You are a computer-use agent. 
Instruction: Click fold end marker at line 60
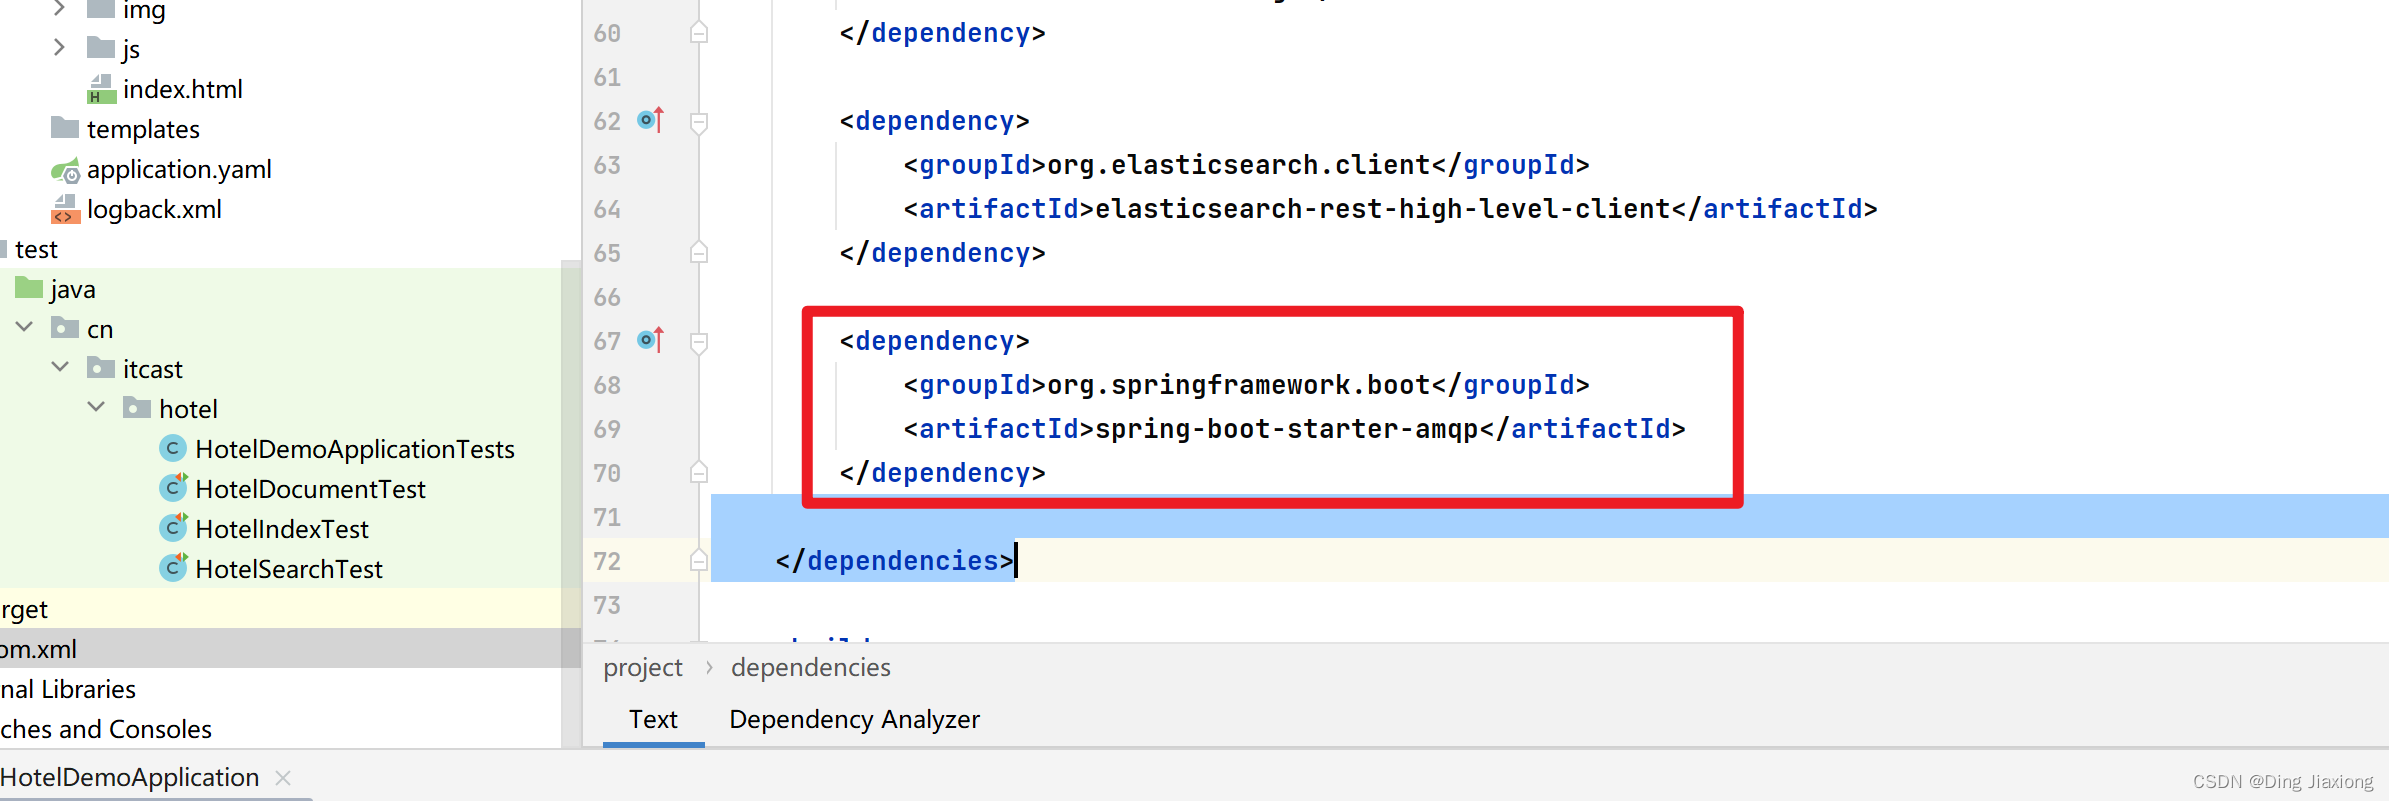pos(699,32)
